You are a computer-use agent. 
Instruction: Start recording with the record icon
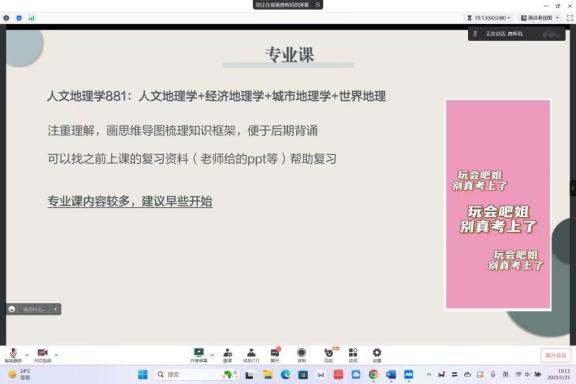click(302, 355)
